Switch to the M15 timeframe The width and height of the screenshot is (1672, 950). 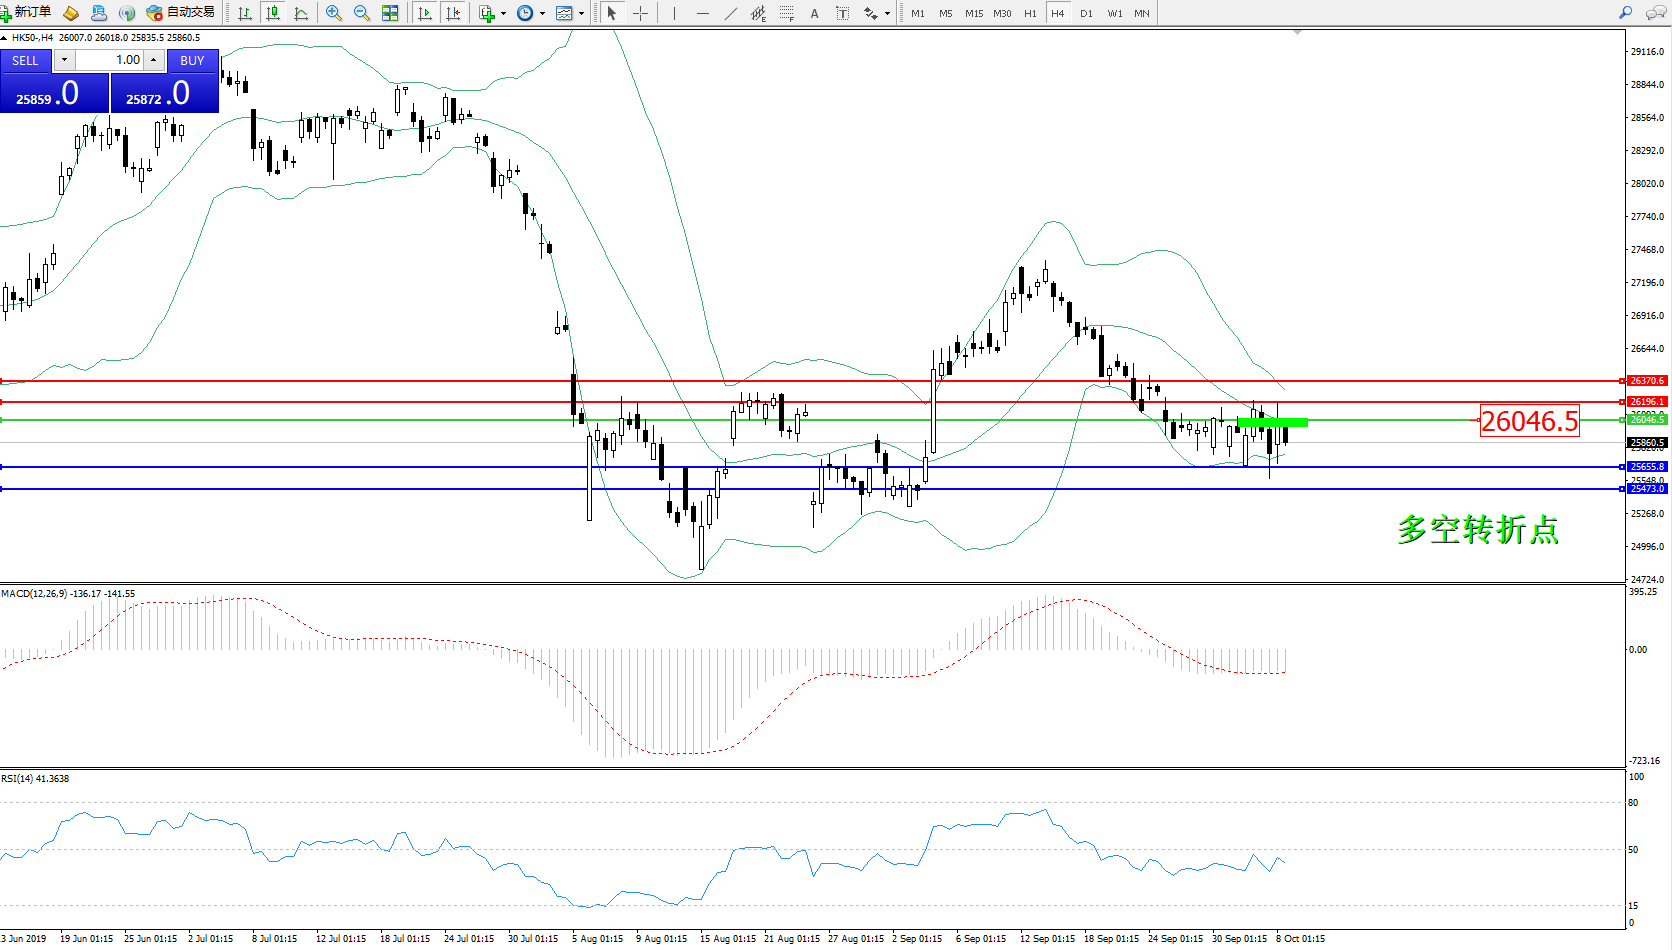tap(973, 13)
